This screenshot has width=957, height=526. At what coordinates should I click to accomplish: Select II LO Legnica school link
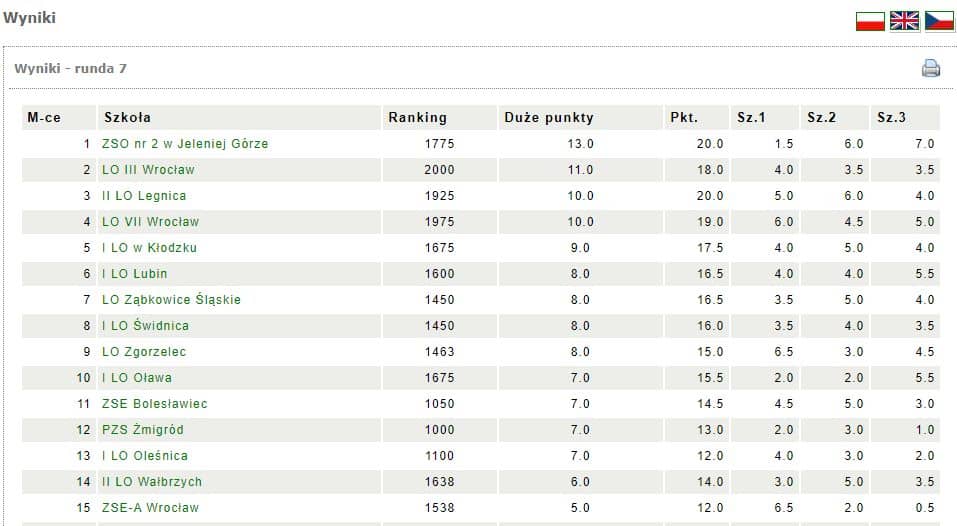[144, 196]
